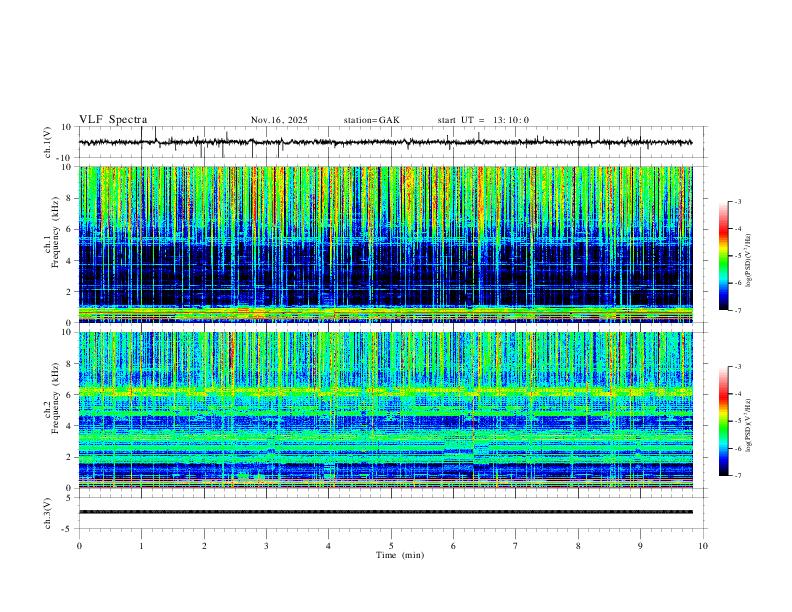Click the ch.2 PSD color bar
792x612 pixels.
(x=723, y=421)
